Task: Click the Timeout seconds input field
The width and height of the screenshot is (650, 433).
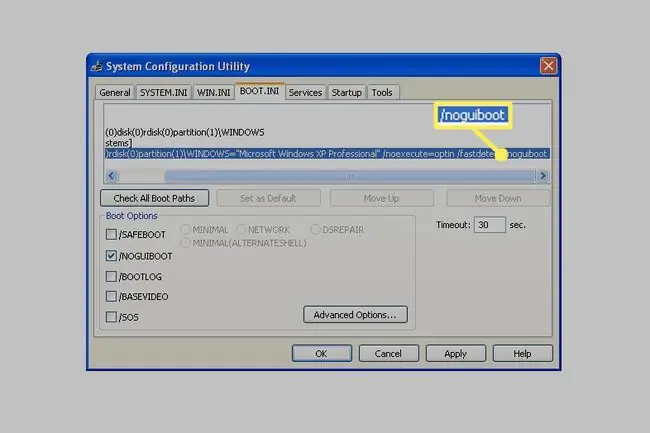Action: click(x=490, y=225)
